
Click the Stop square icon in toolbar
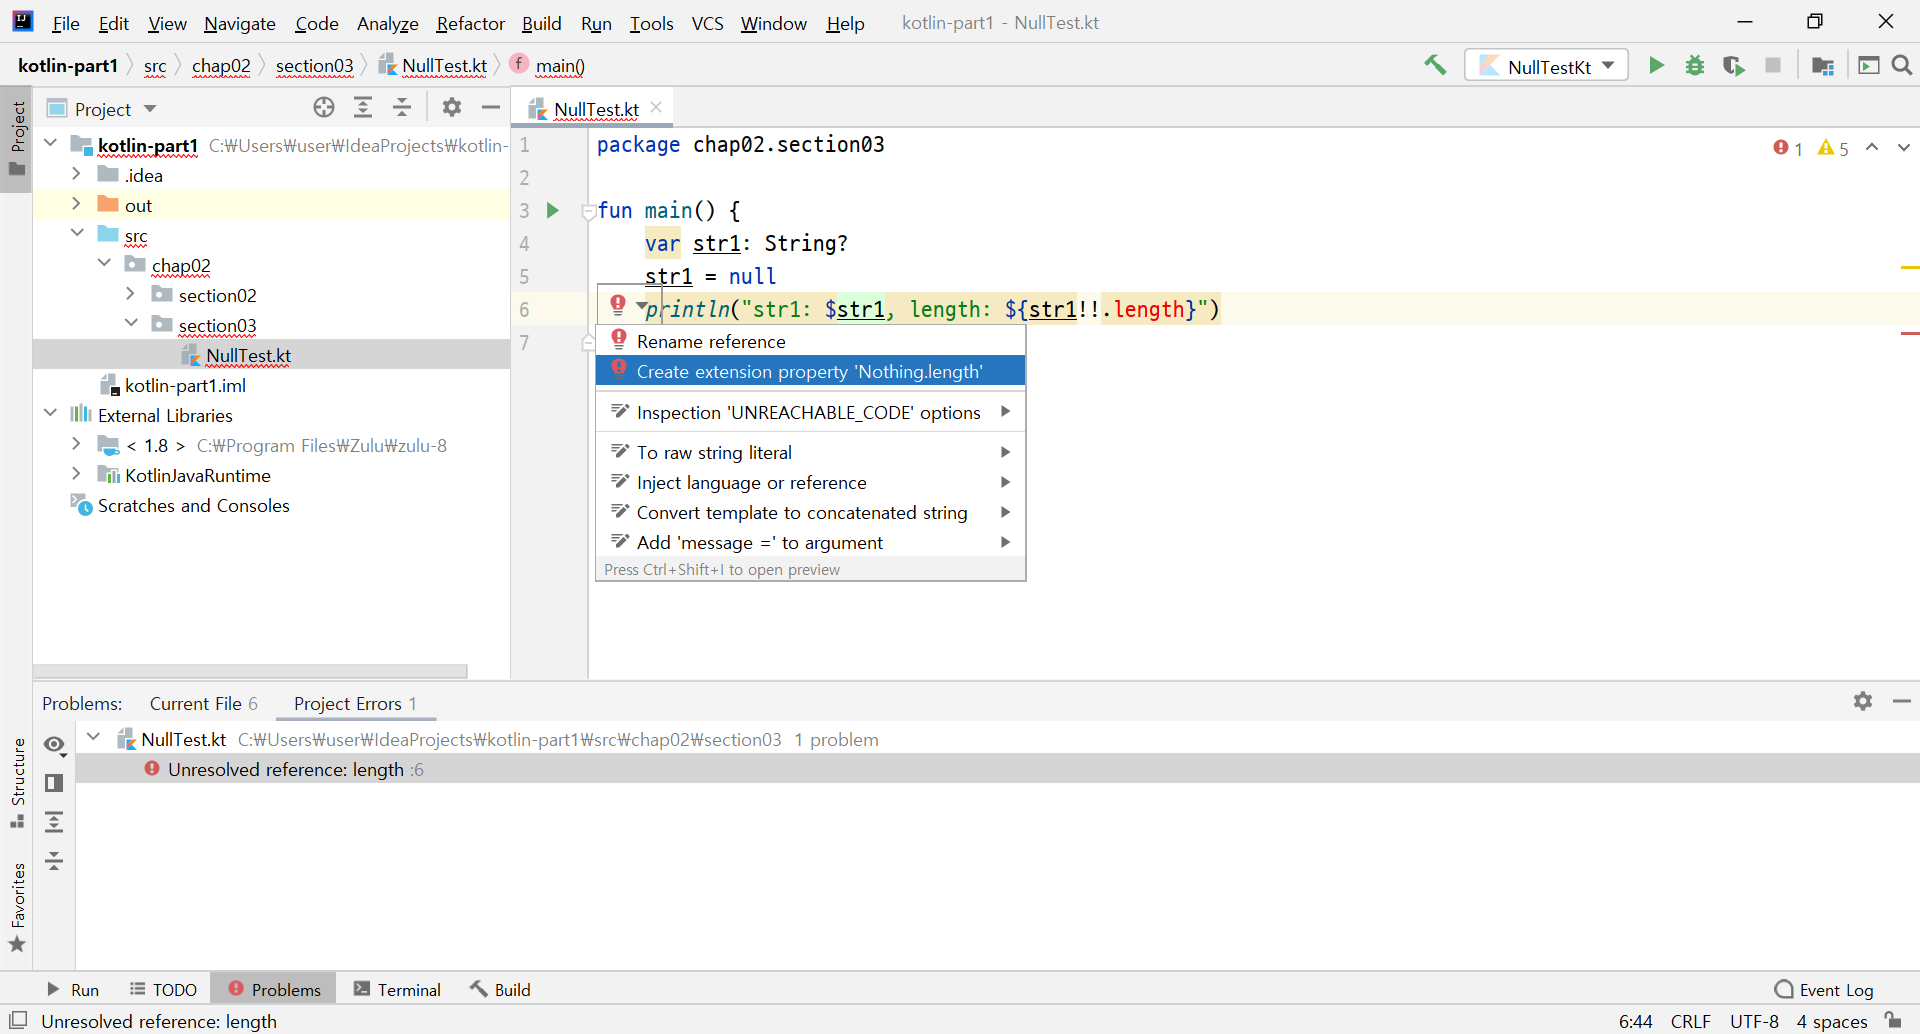pyautogui.click(x=1773, y=65)
